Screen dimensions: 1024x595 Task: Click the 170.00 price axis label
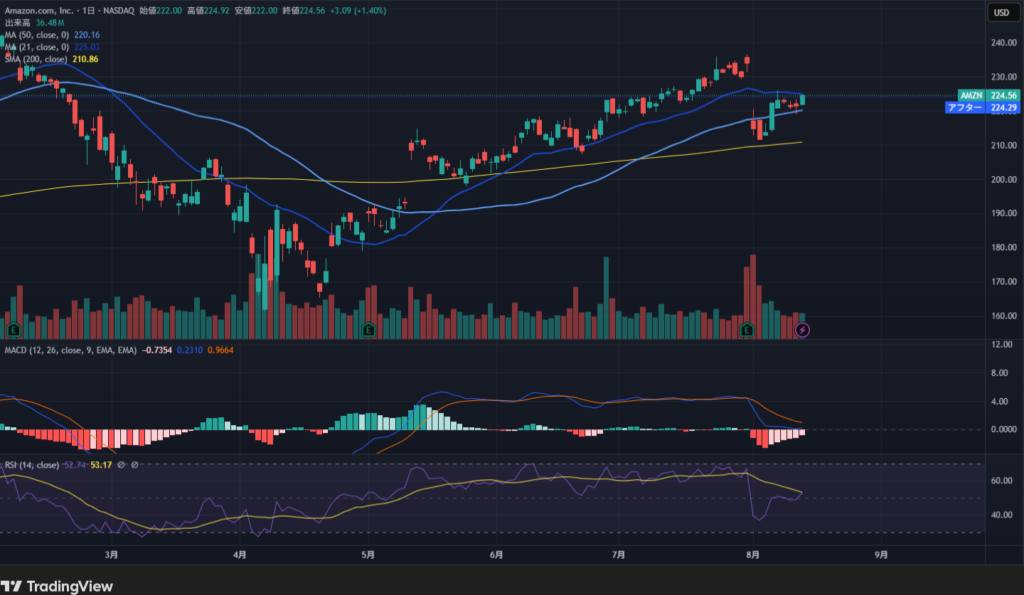[x=1004, y=282]
